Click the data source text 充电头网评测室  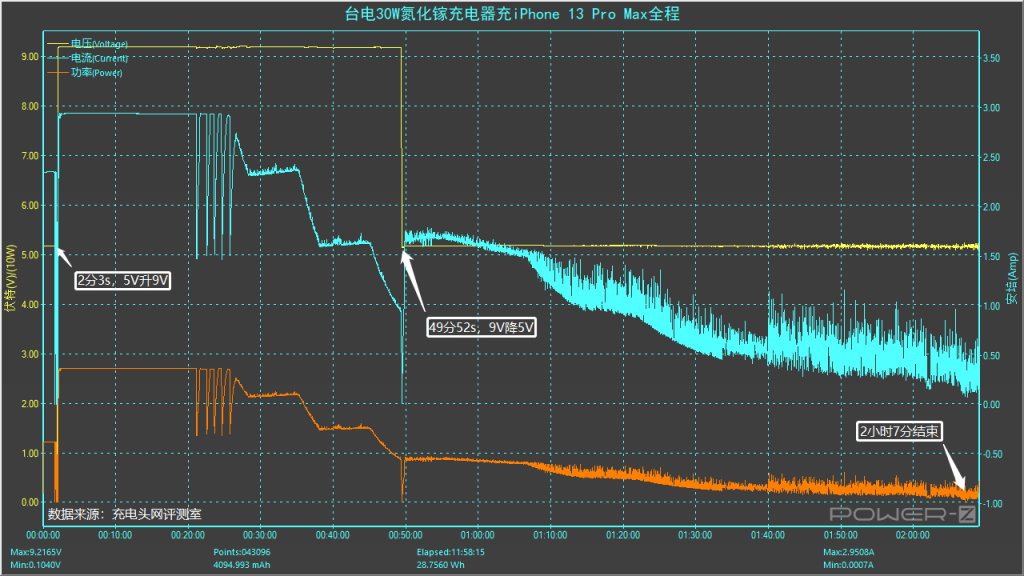pyautogui.click(x=157, y=514)
